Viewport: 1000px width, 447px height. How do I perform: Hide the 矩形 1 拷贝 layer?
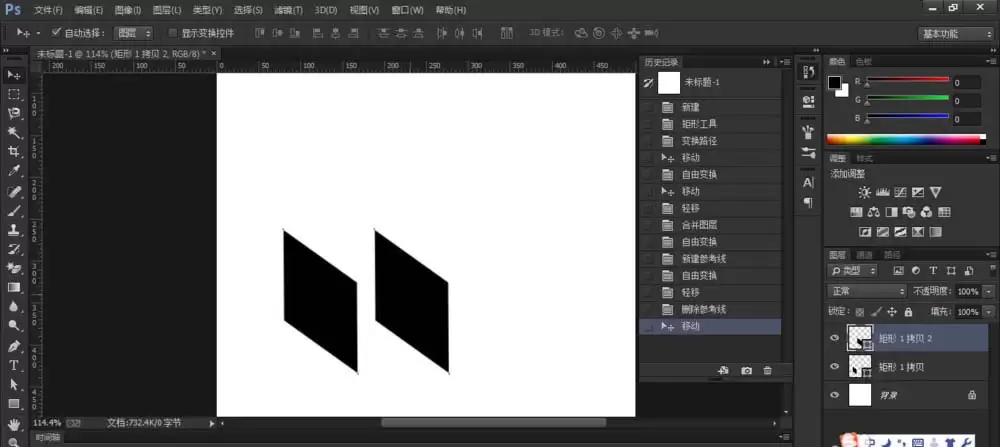click(x=834, y=366)
